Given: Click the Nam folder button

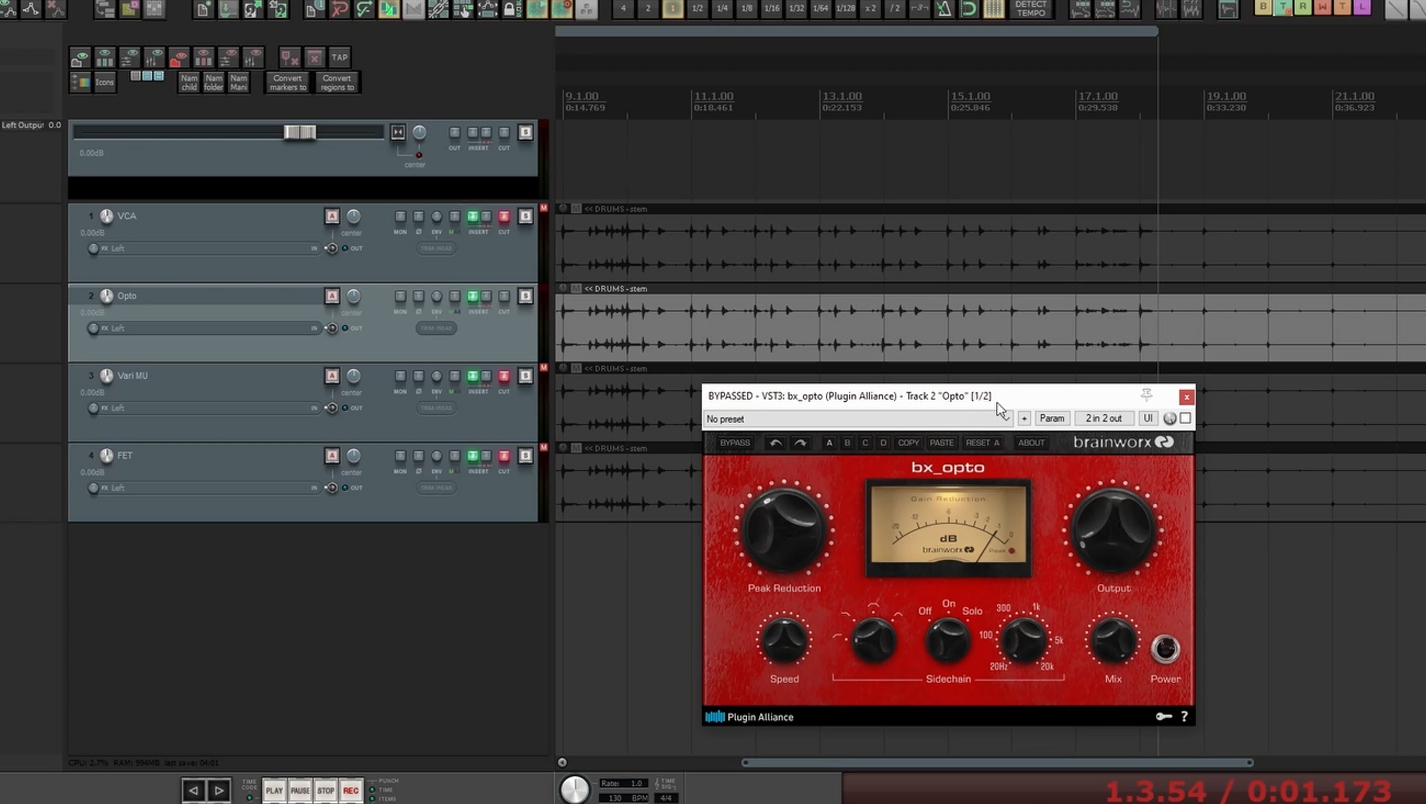Looking at the screenshot, I should [x=214, y=83].
